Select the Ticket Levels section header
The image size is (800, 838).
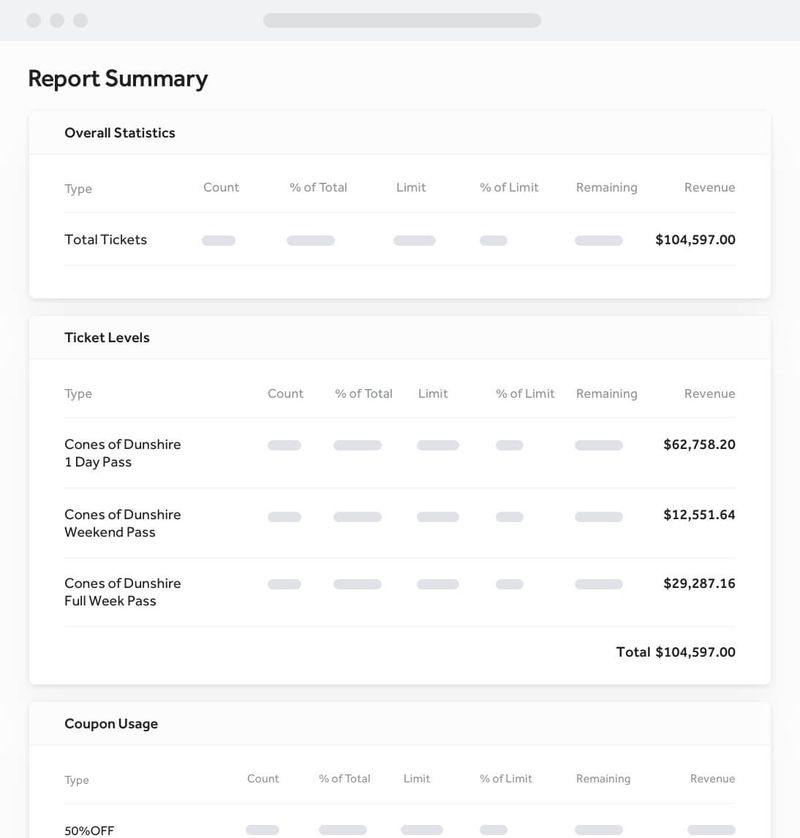[106, 337]
